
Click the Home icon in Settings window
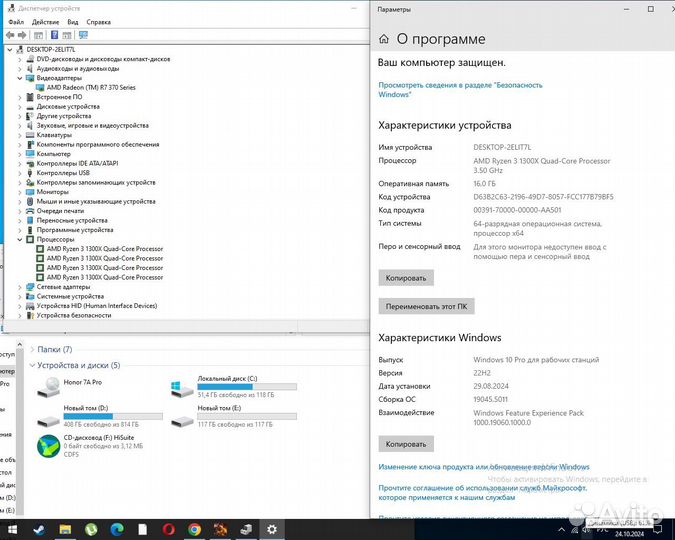(x=384, y=39)
